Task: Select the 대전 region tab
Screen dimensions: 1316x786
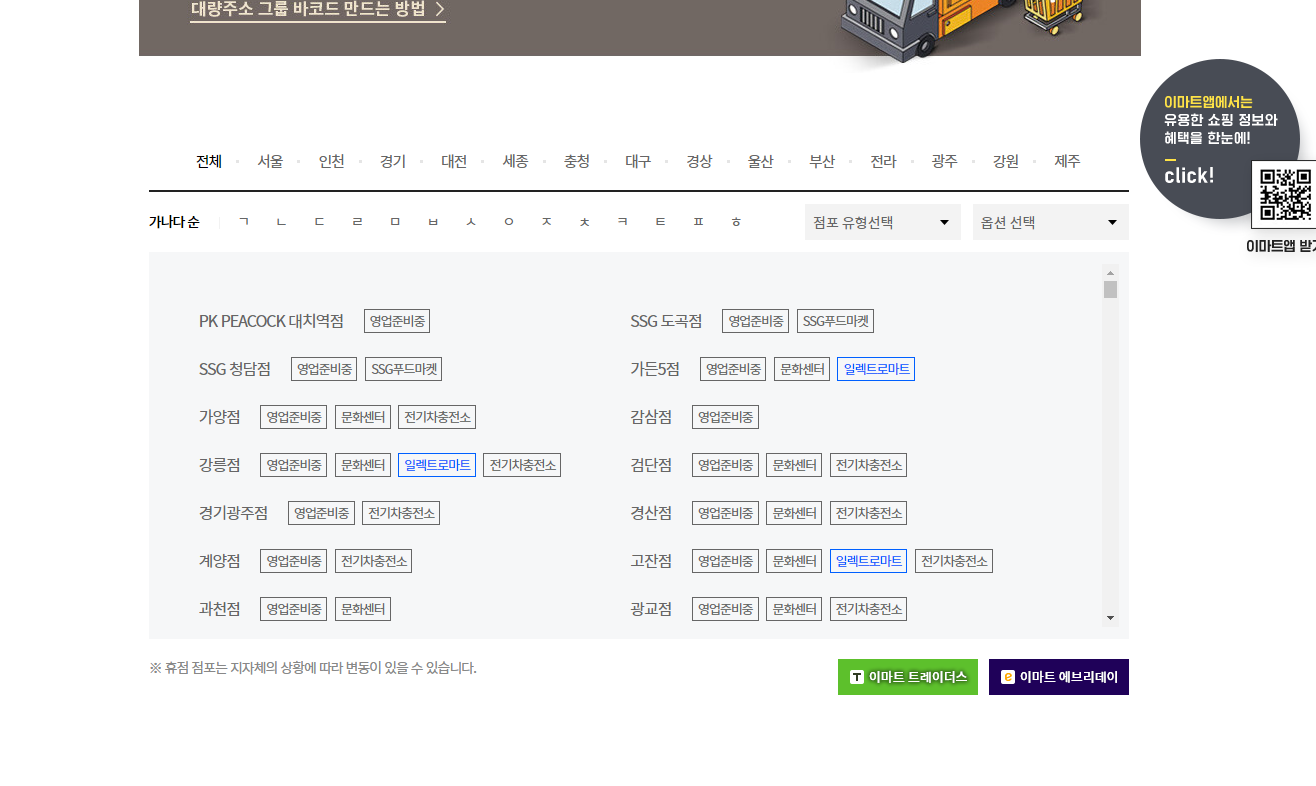Action: point(454,161)
